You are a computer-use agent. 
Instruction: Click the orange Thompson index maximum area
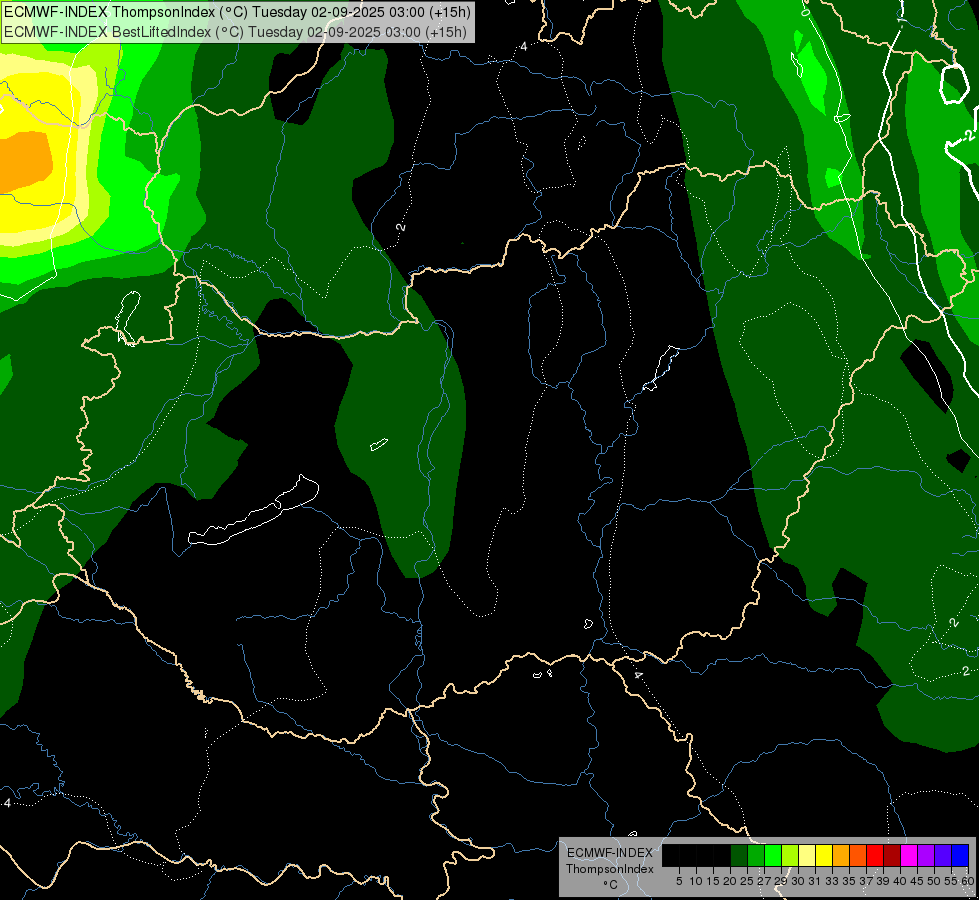pos(25,161)
